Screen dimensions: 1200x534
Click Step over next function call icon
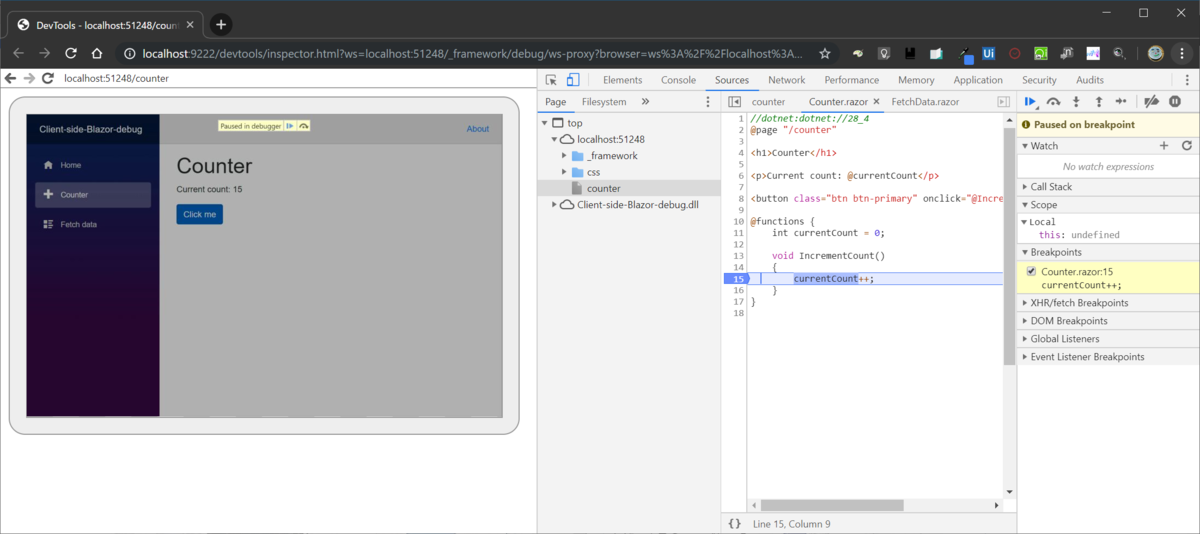tap(1053, 101)
